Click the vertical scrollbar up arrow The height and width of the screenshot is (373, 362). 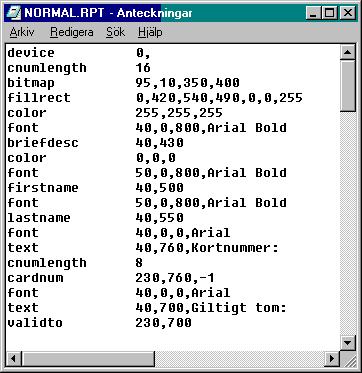tap(348, 53)
